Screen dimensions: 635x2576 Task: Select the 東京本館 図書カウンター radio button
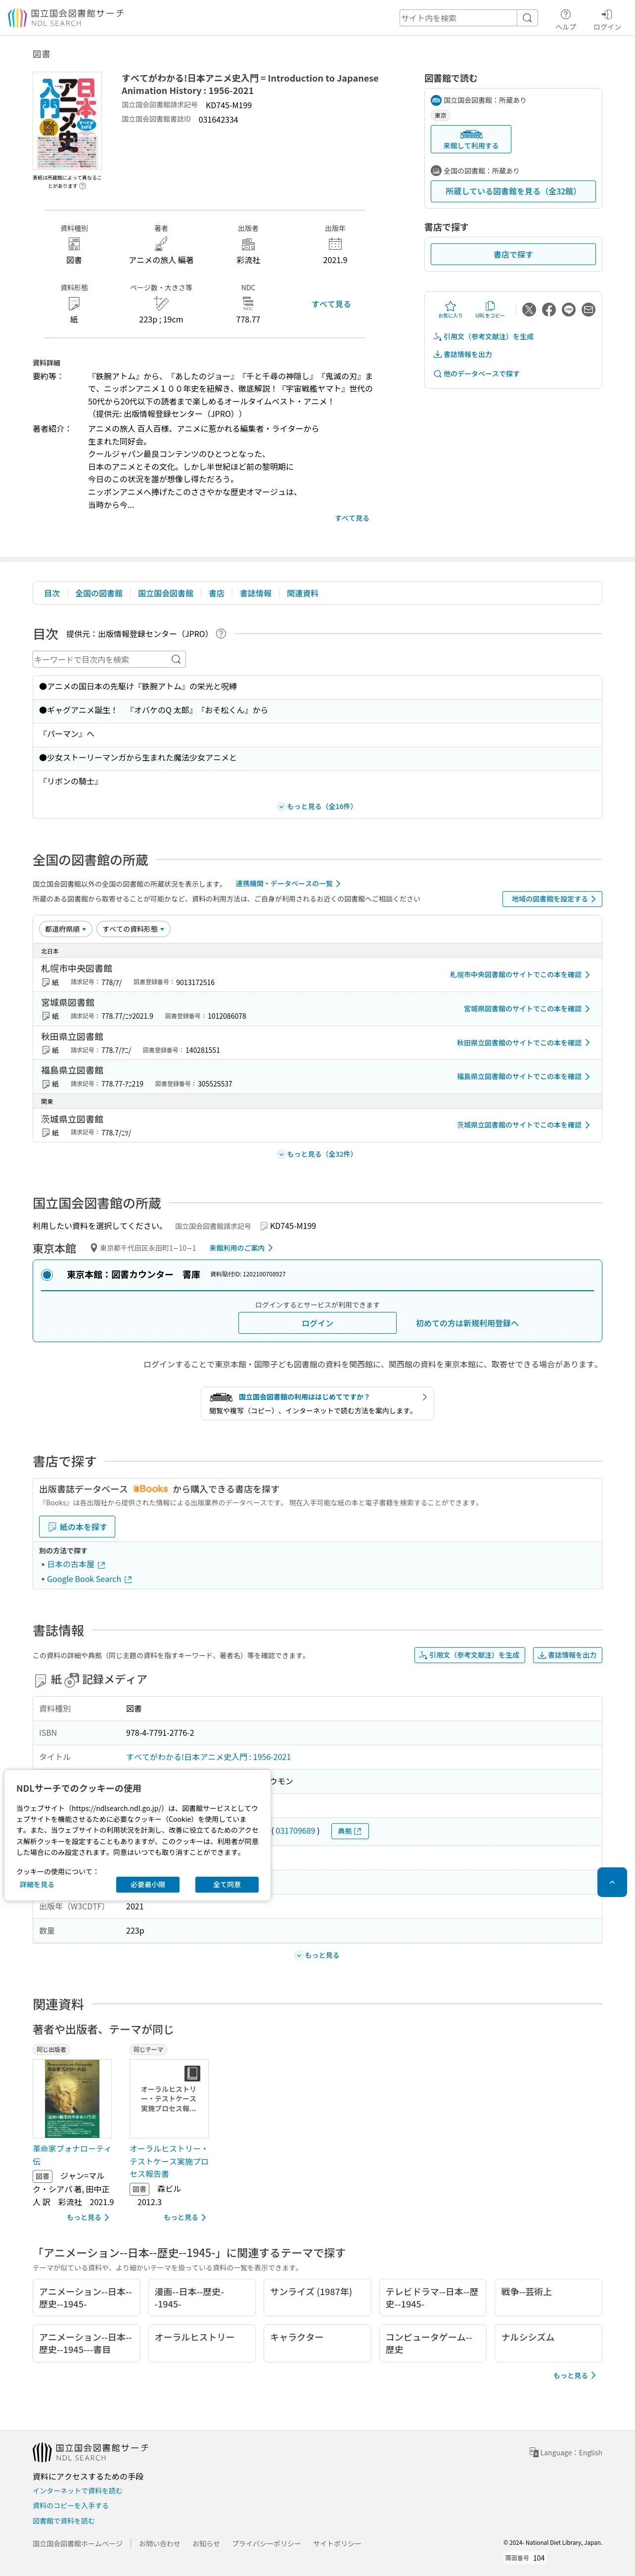click(47, 1274)
